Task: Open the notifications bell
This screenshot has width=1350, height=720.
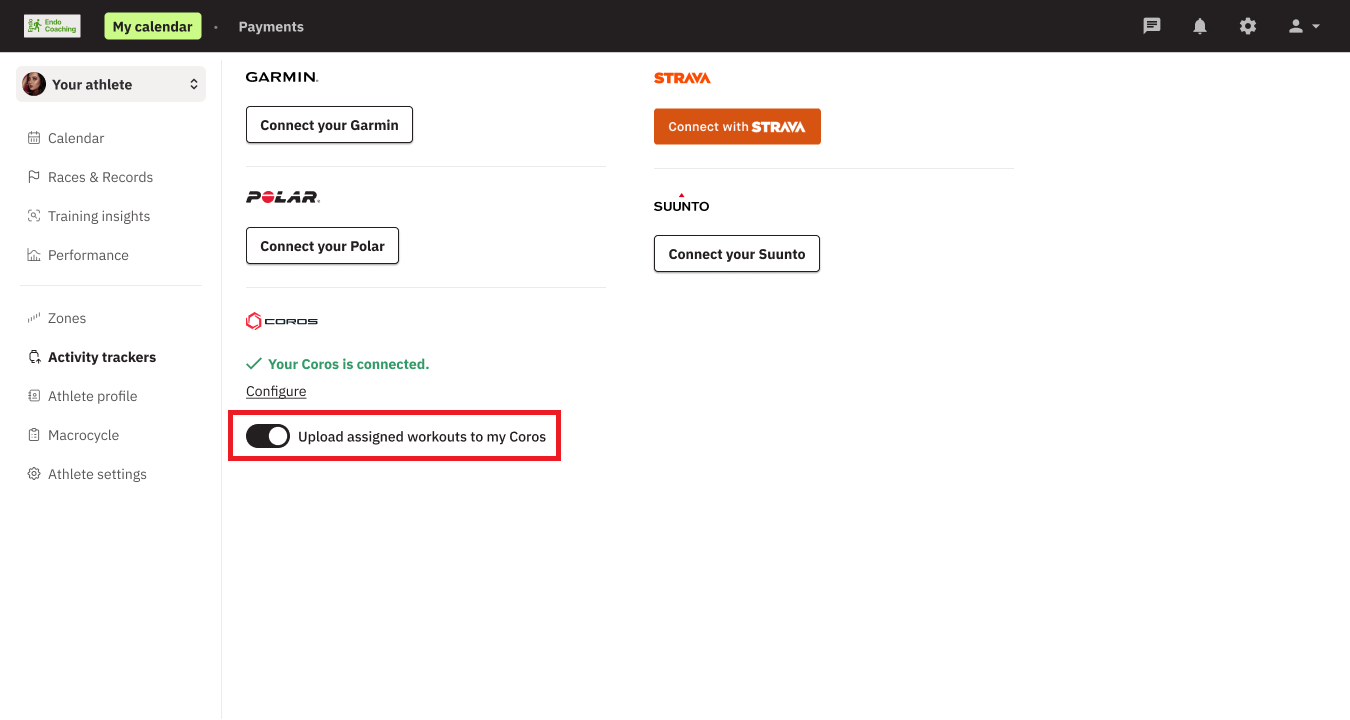Action: coord(1200,26)
